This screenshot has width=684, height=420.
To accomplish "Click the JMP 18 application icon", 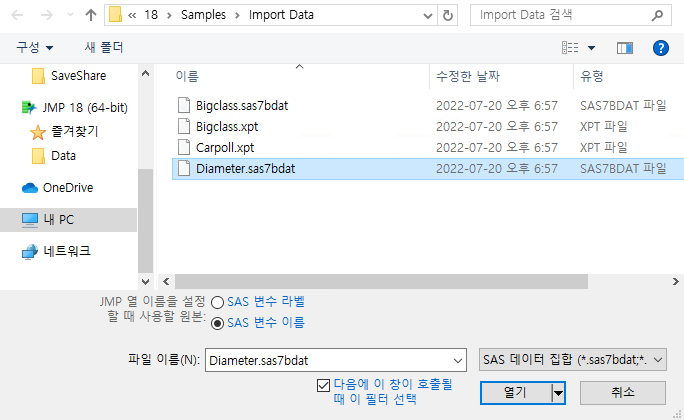I will click(x=29, y=107).
